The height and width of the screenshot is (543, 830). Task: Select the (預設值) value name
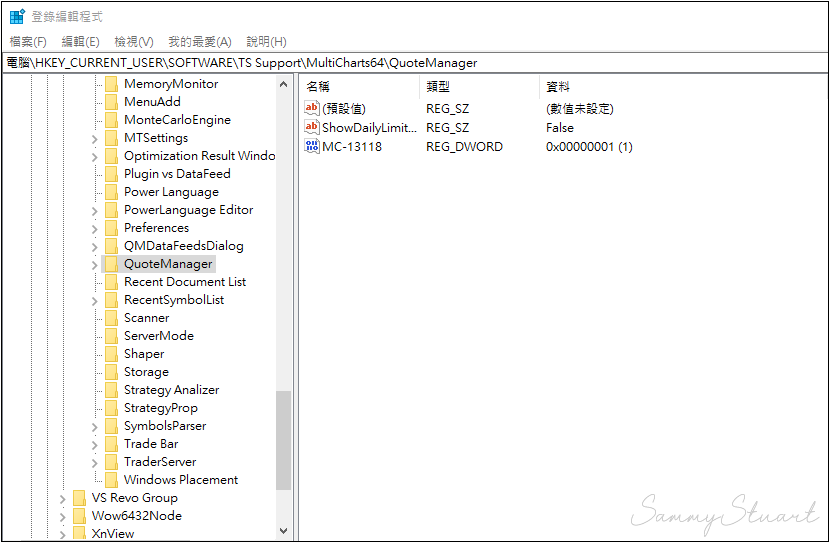click(344, 108)
